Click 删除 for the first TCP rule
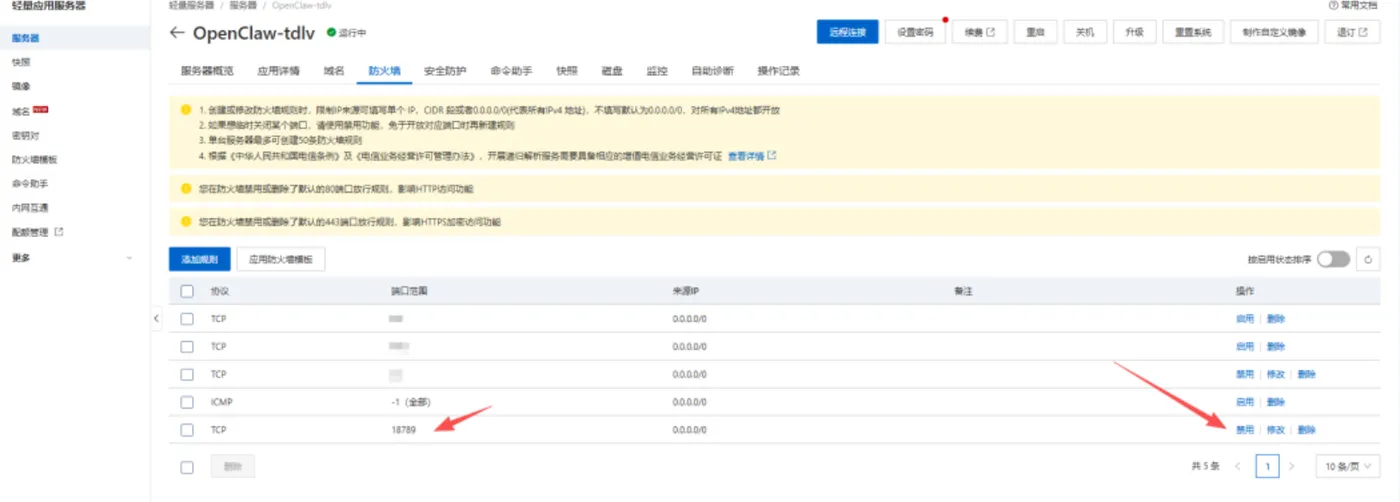The image size is (1400, 502). click(1275, 318)
